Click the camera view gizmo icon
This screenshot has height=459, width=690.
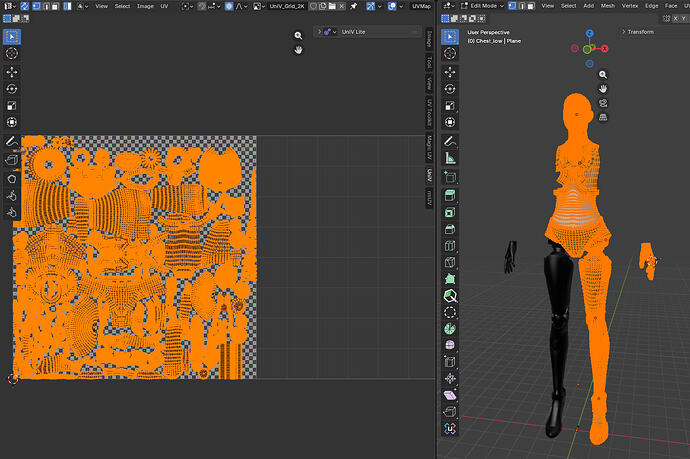click(x=603, y=103)
